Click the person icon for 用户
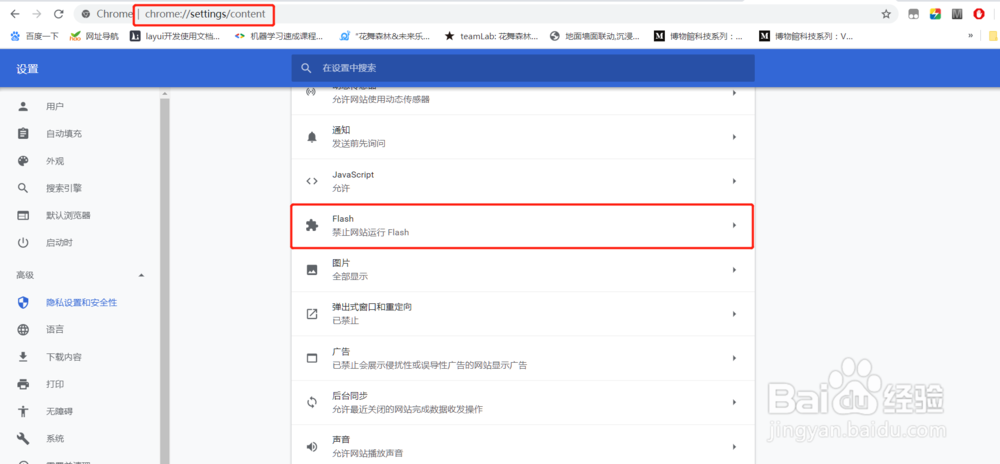This screenshot has height=464, width=1000. [x=23, y=106]
